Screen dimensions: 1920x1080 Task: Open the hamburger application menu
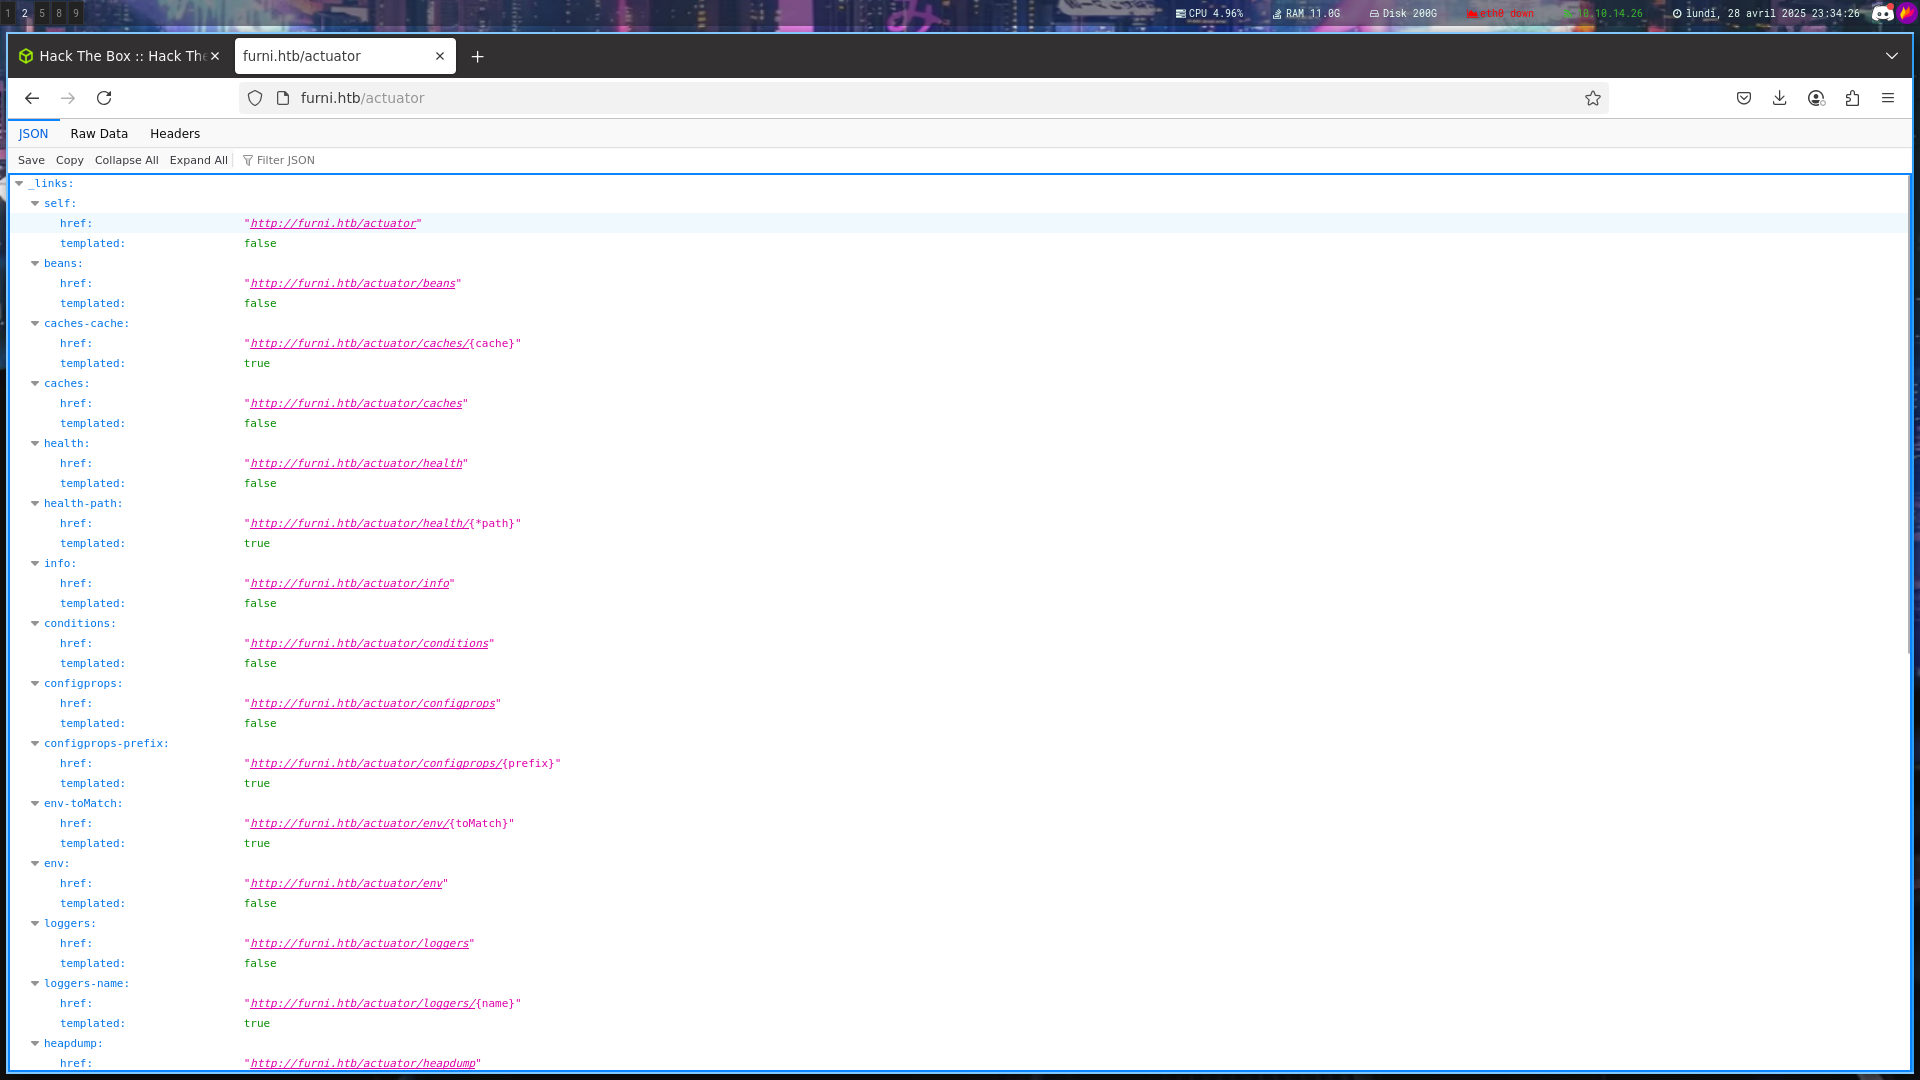pyautogui.click(x=1888, y=98)
